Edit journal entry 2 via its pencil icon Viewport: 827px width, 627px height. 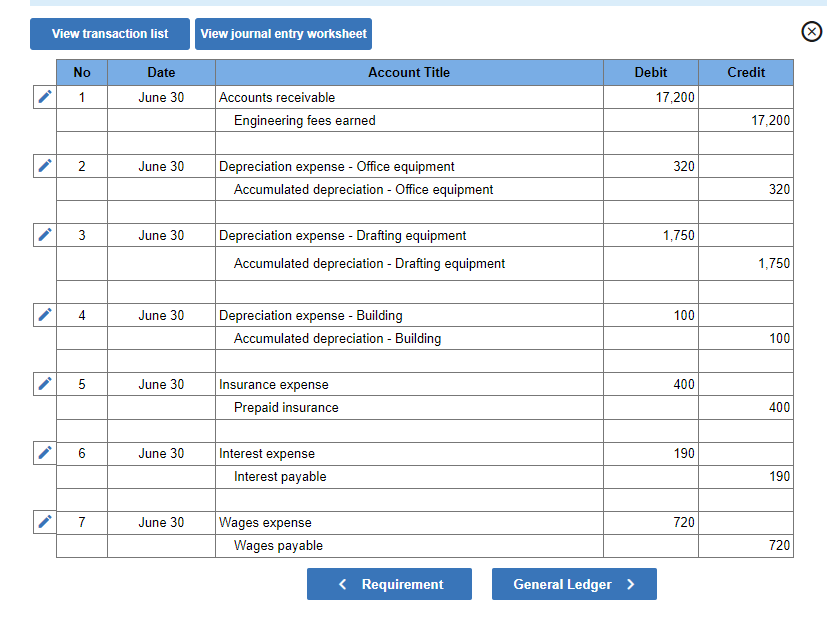[43, 165]
